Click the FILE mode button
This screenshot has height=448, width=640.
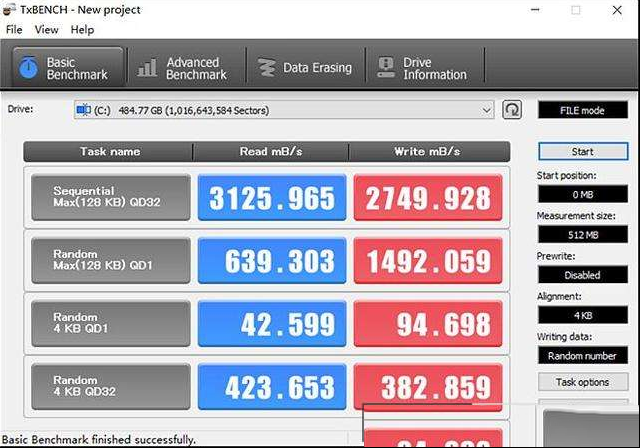click(583, 110)
